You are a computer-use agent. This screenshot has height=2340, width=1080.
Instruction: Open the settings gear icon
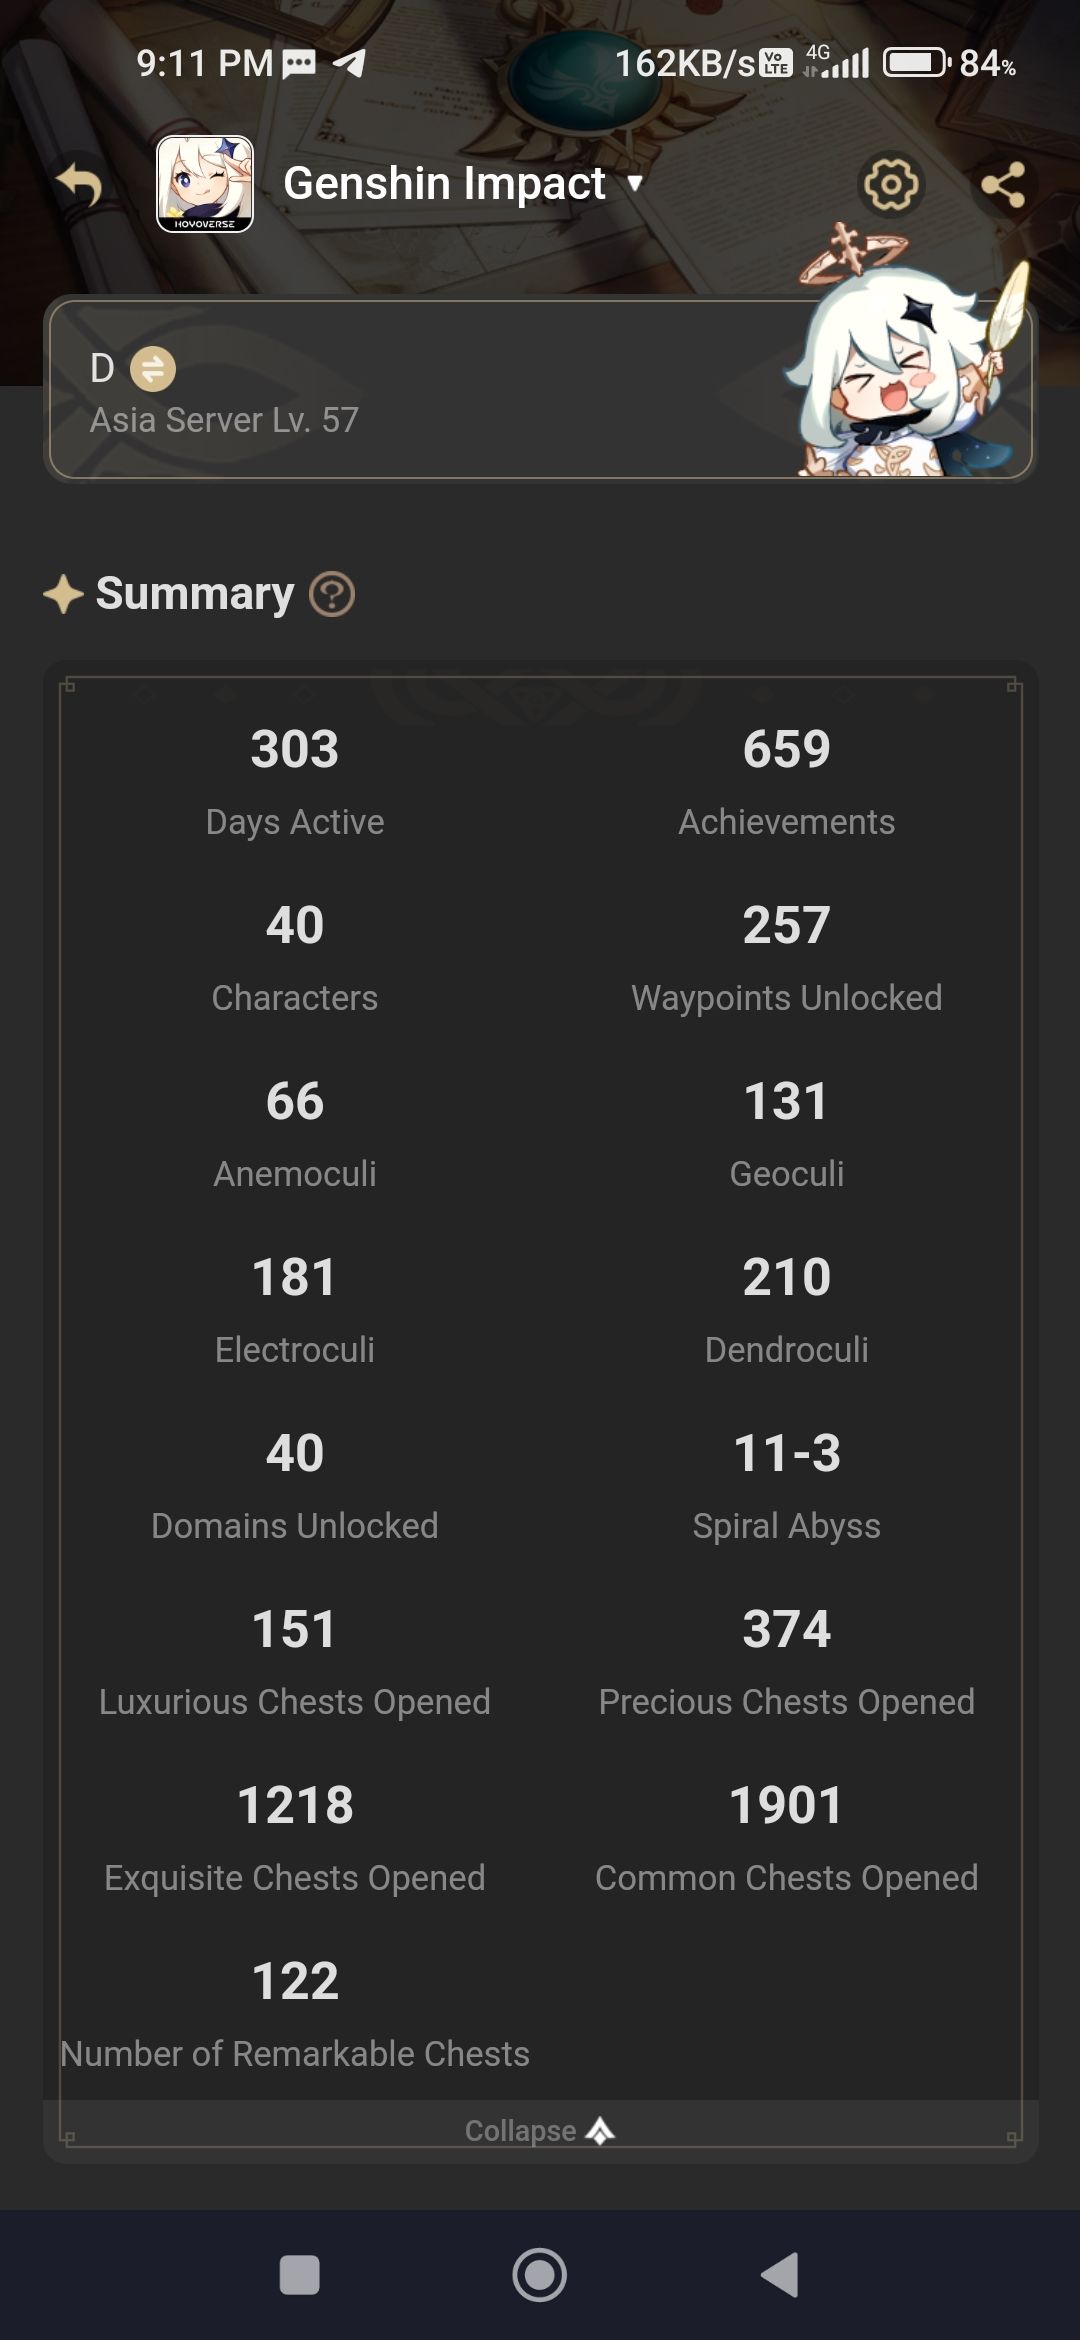890,185
